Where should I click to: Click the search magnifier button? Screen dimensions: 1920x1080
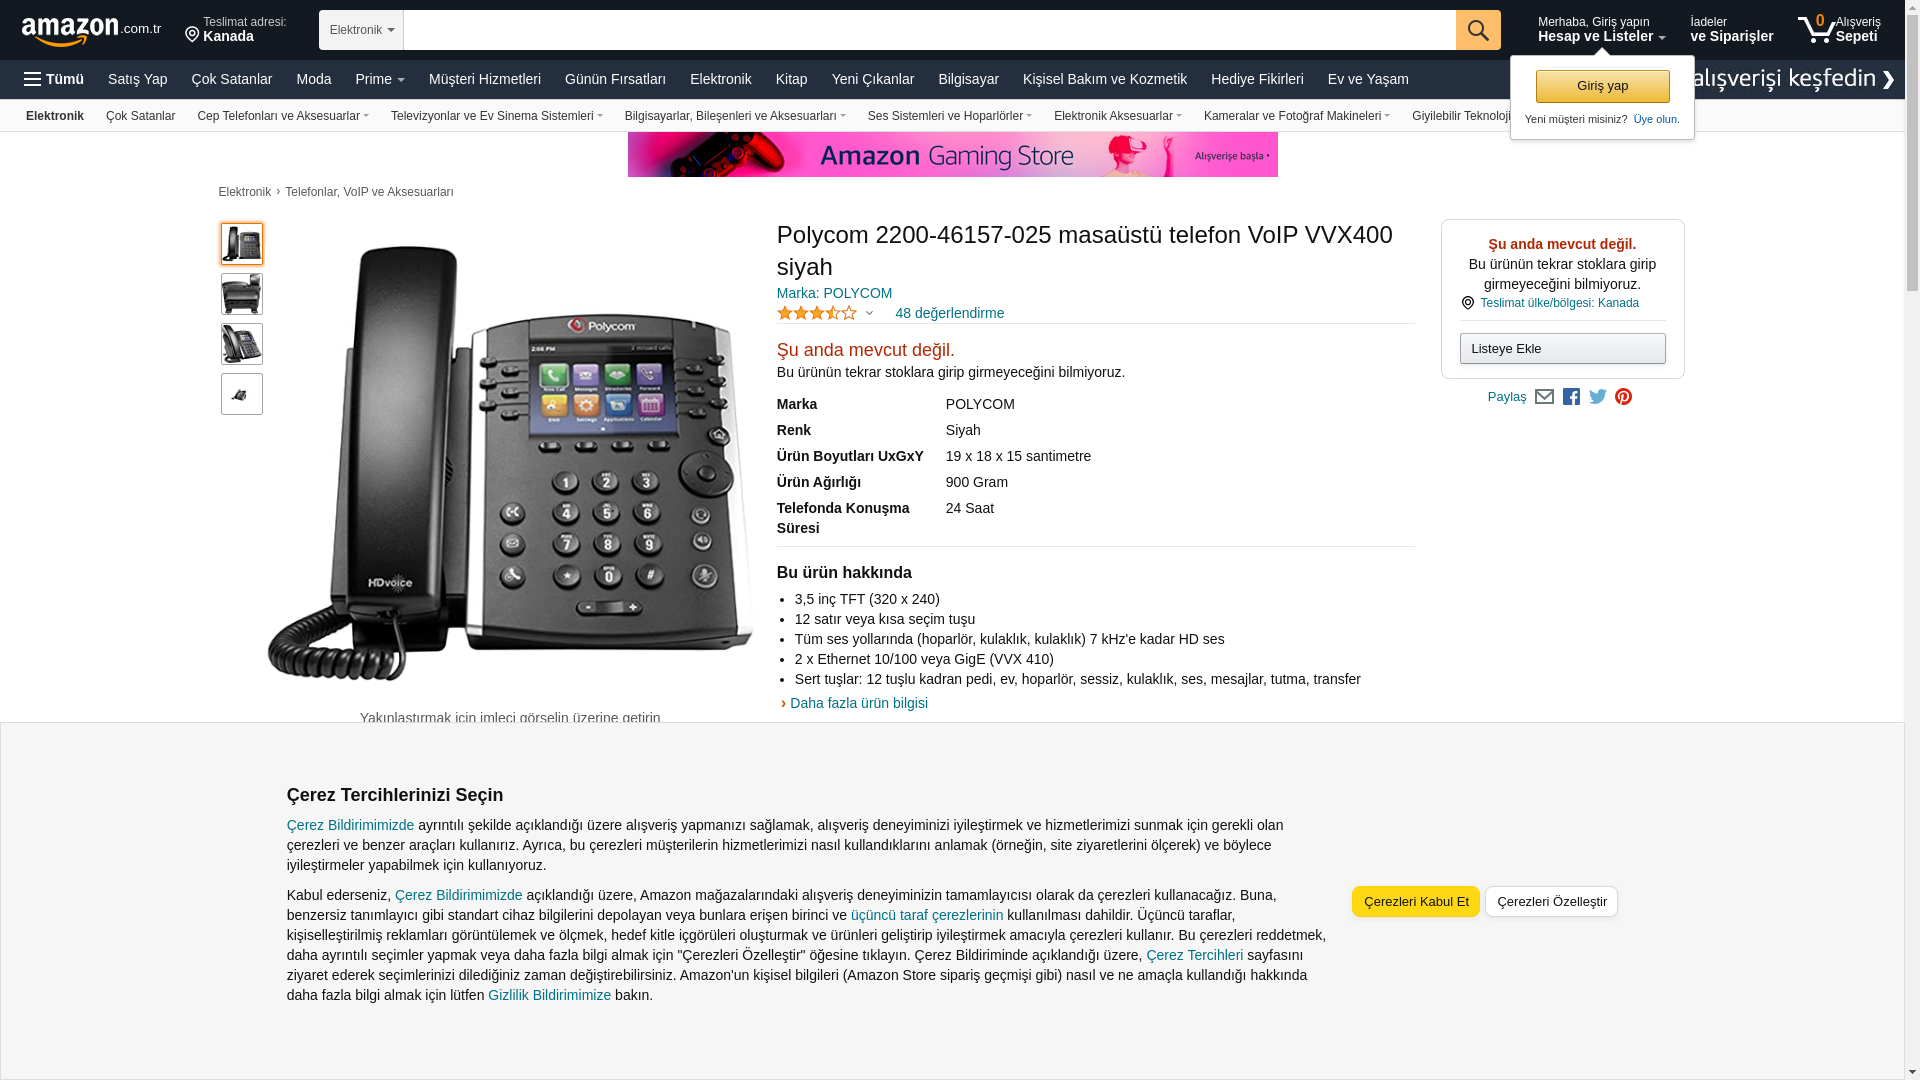pos(1478,30)
